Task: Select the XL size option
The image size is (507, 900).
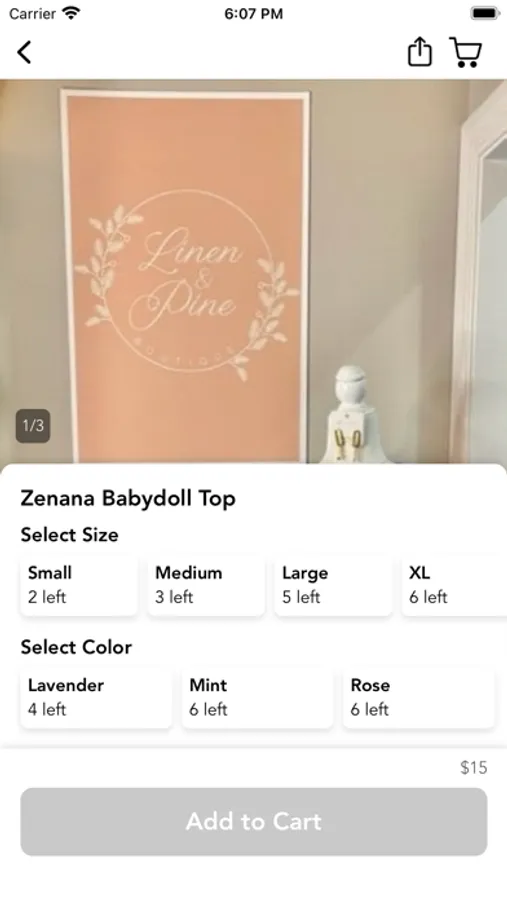Action: pos(454,585)
